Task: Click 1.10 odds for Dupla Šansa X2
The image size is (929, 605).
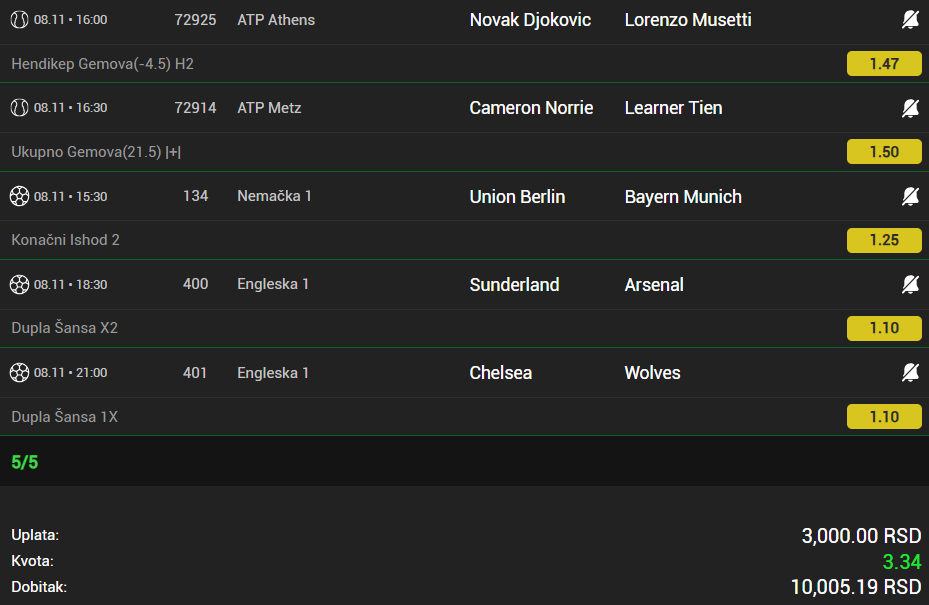Action: click(x=884, y=328)
